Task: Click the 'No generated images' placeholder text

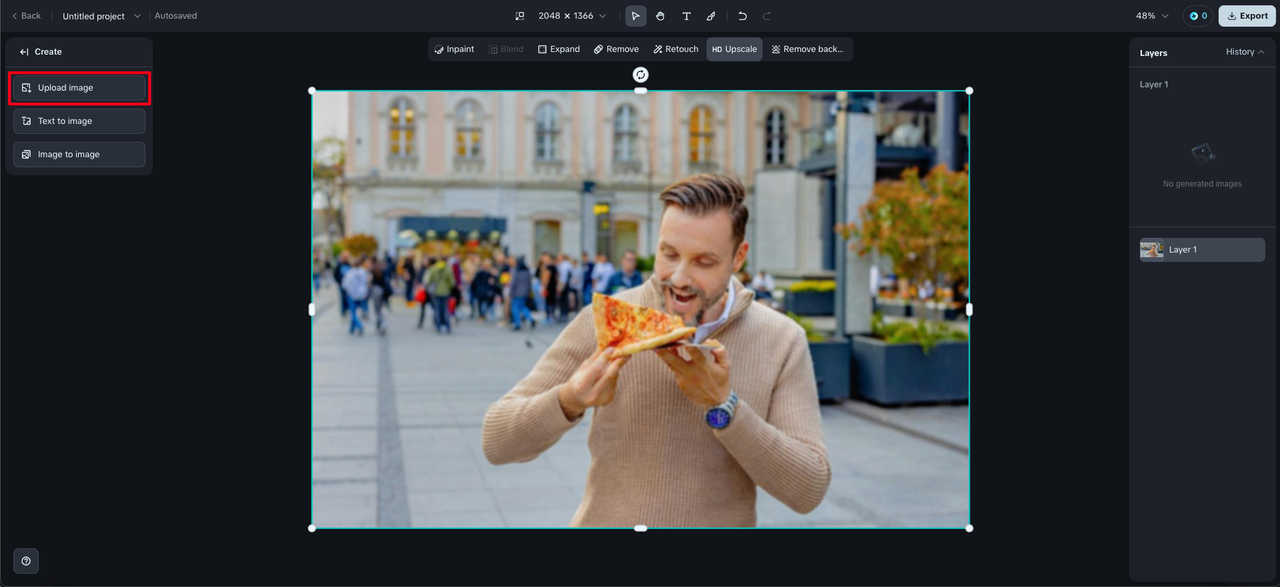Action: (1202, 184)
